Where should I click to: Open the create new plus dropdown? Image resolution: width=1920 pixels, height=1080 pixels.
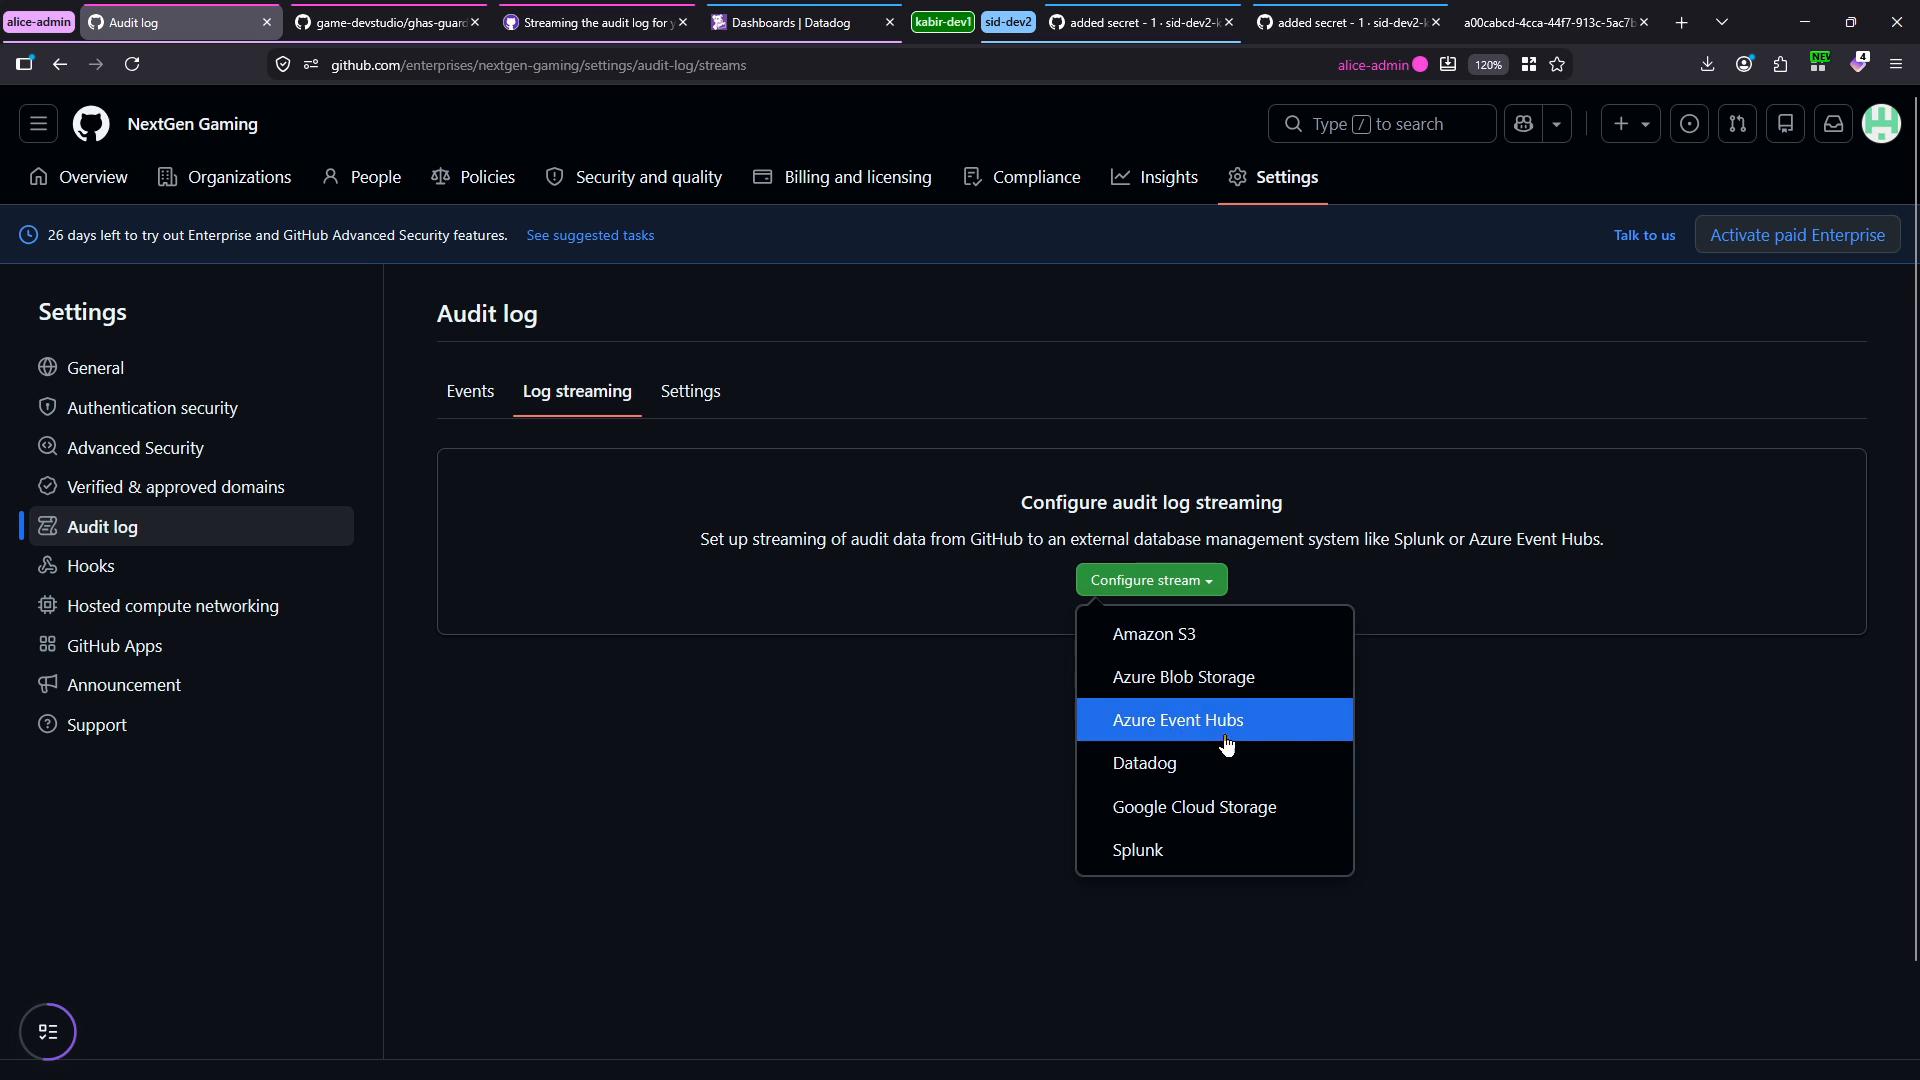coord(1630,124)
